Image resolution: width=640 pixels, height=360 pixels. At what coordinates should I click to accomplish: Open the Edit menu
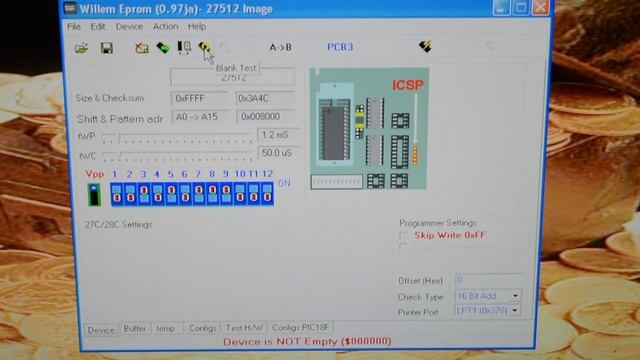98,27
